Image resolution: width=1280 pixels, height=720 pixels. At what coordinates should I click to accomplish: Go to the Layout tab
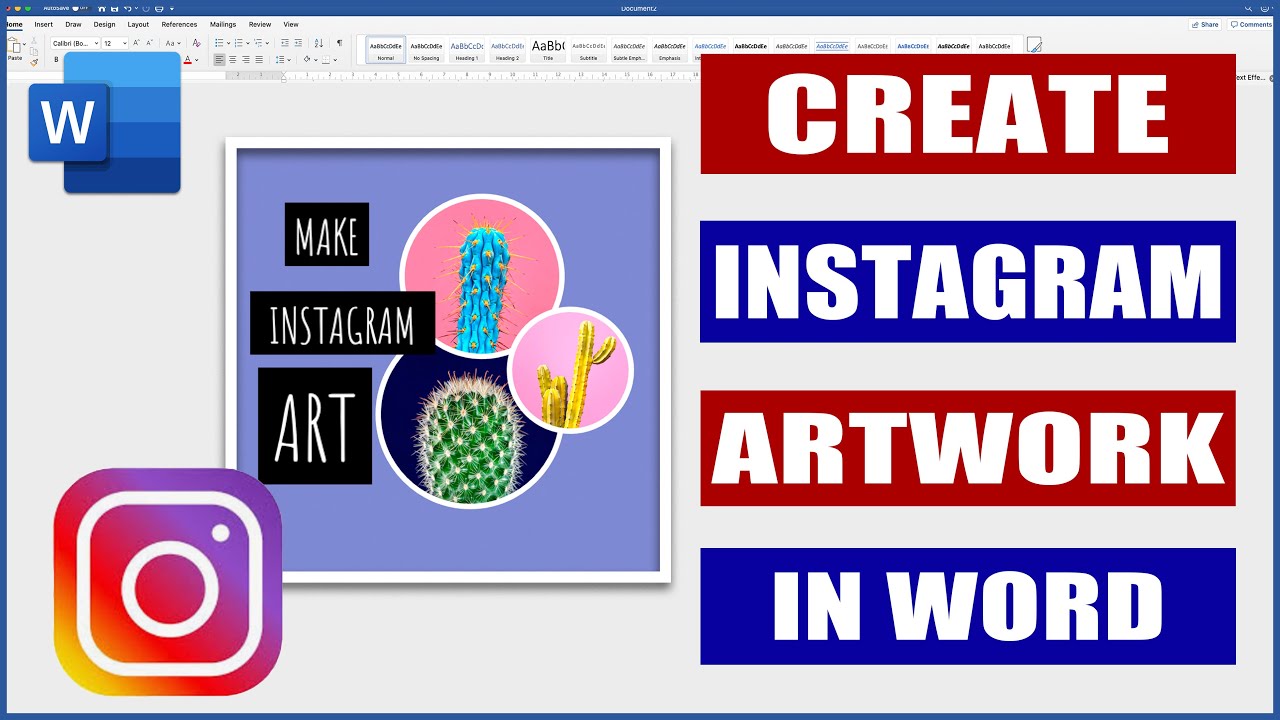[x=138, y=24]
